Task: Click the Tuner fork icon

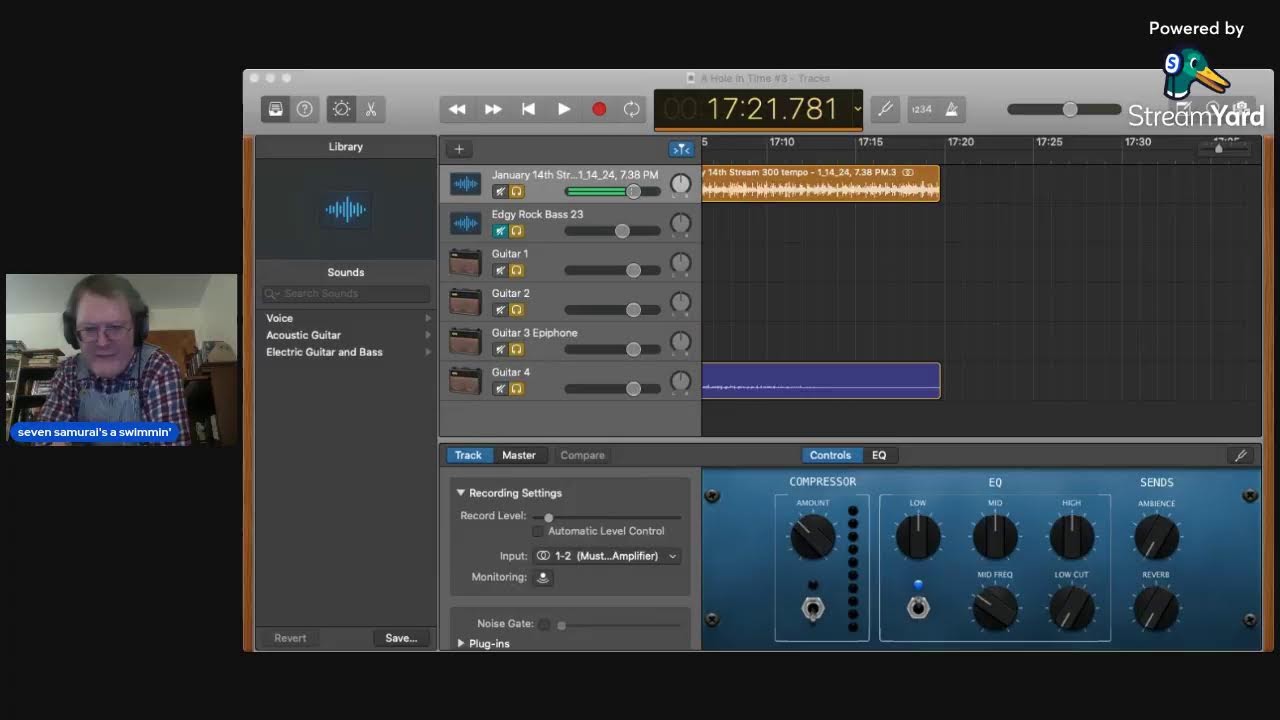Action: pos(884,109)
